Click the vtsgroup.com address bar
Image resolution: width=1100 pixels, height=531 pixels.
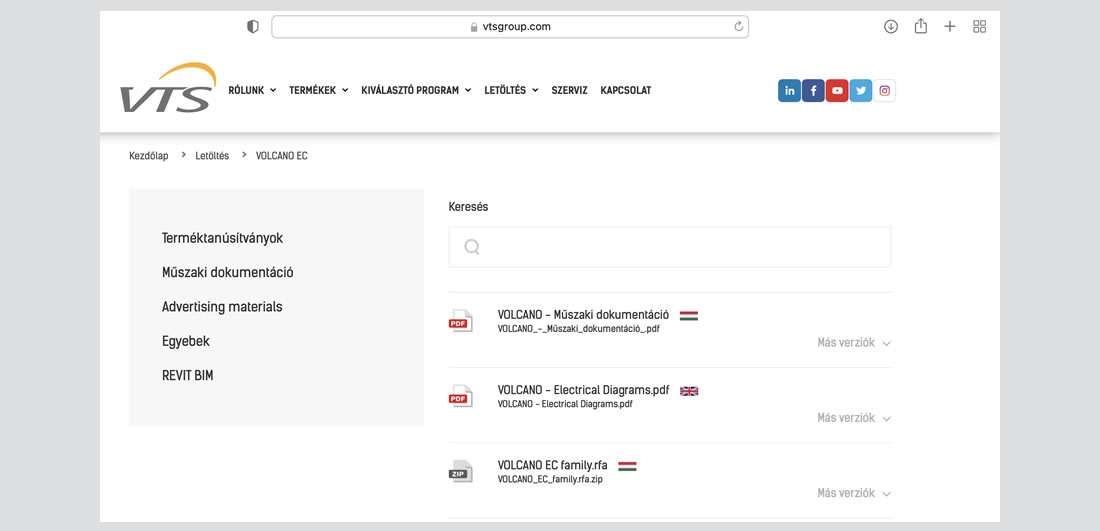pos(510,27)
